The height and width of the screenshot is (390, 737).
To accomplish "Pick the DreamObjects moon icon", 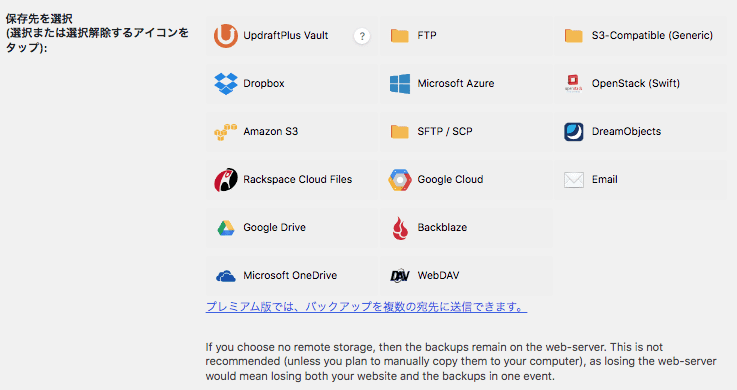I will 573,132.
